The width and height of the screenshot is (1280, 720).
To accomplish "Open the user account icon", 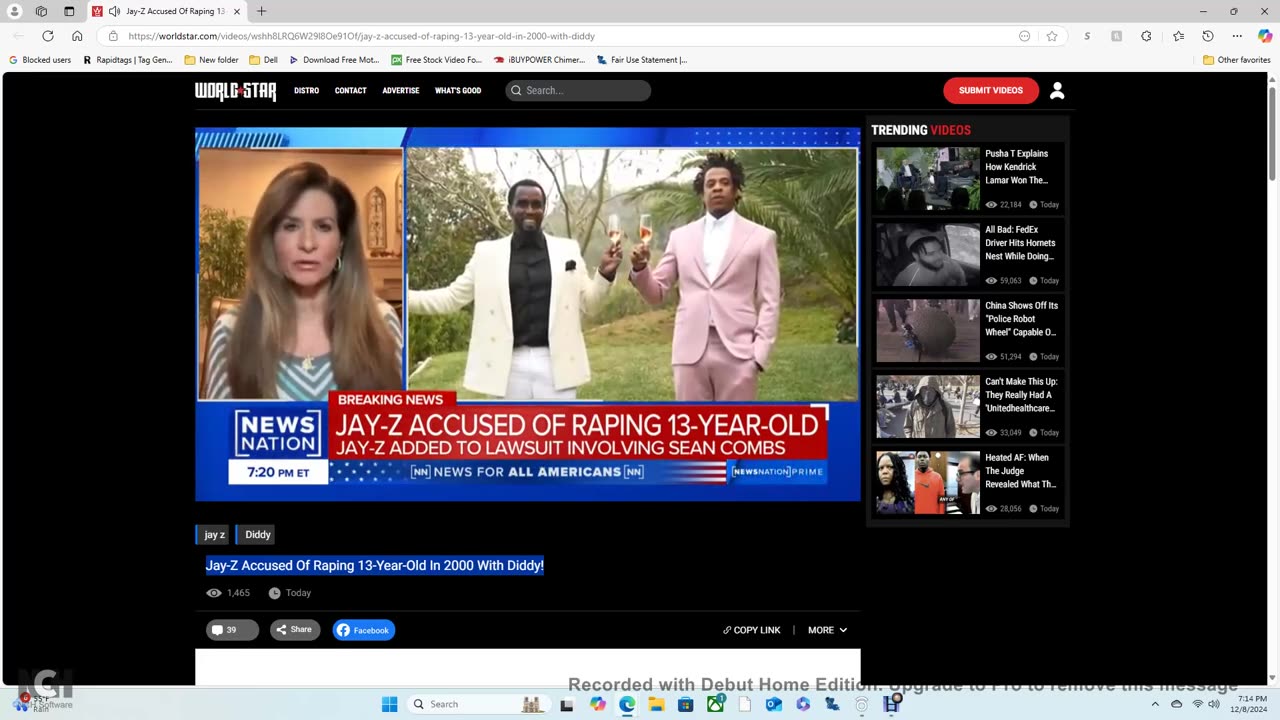I will [1057, 90].
